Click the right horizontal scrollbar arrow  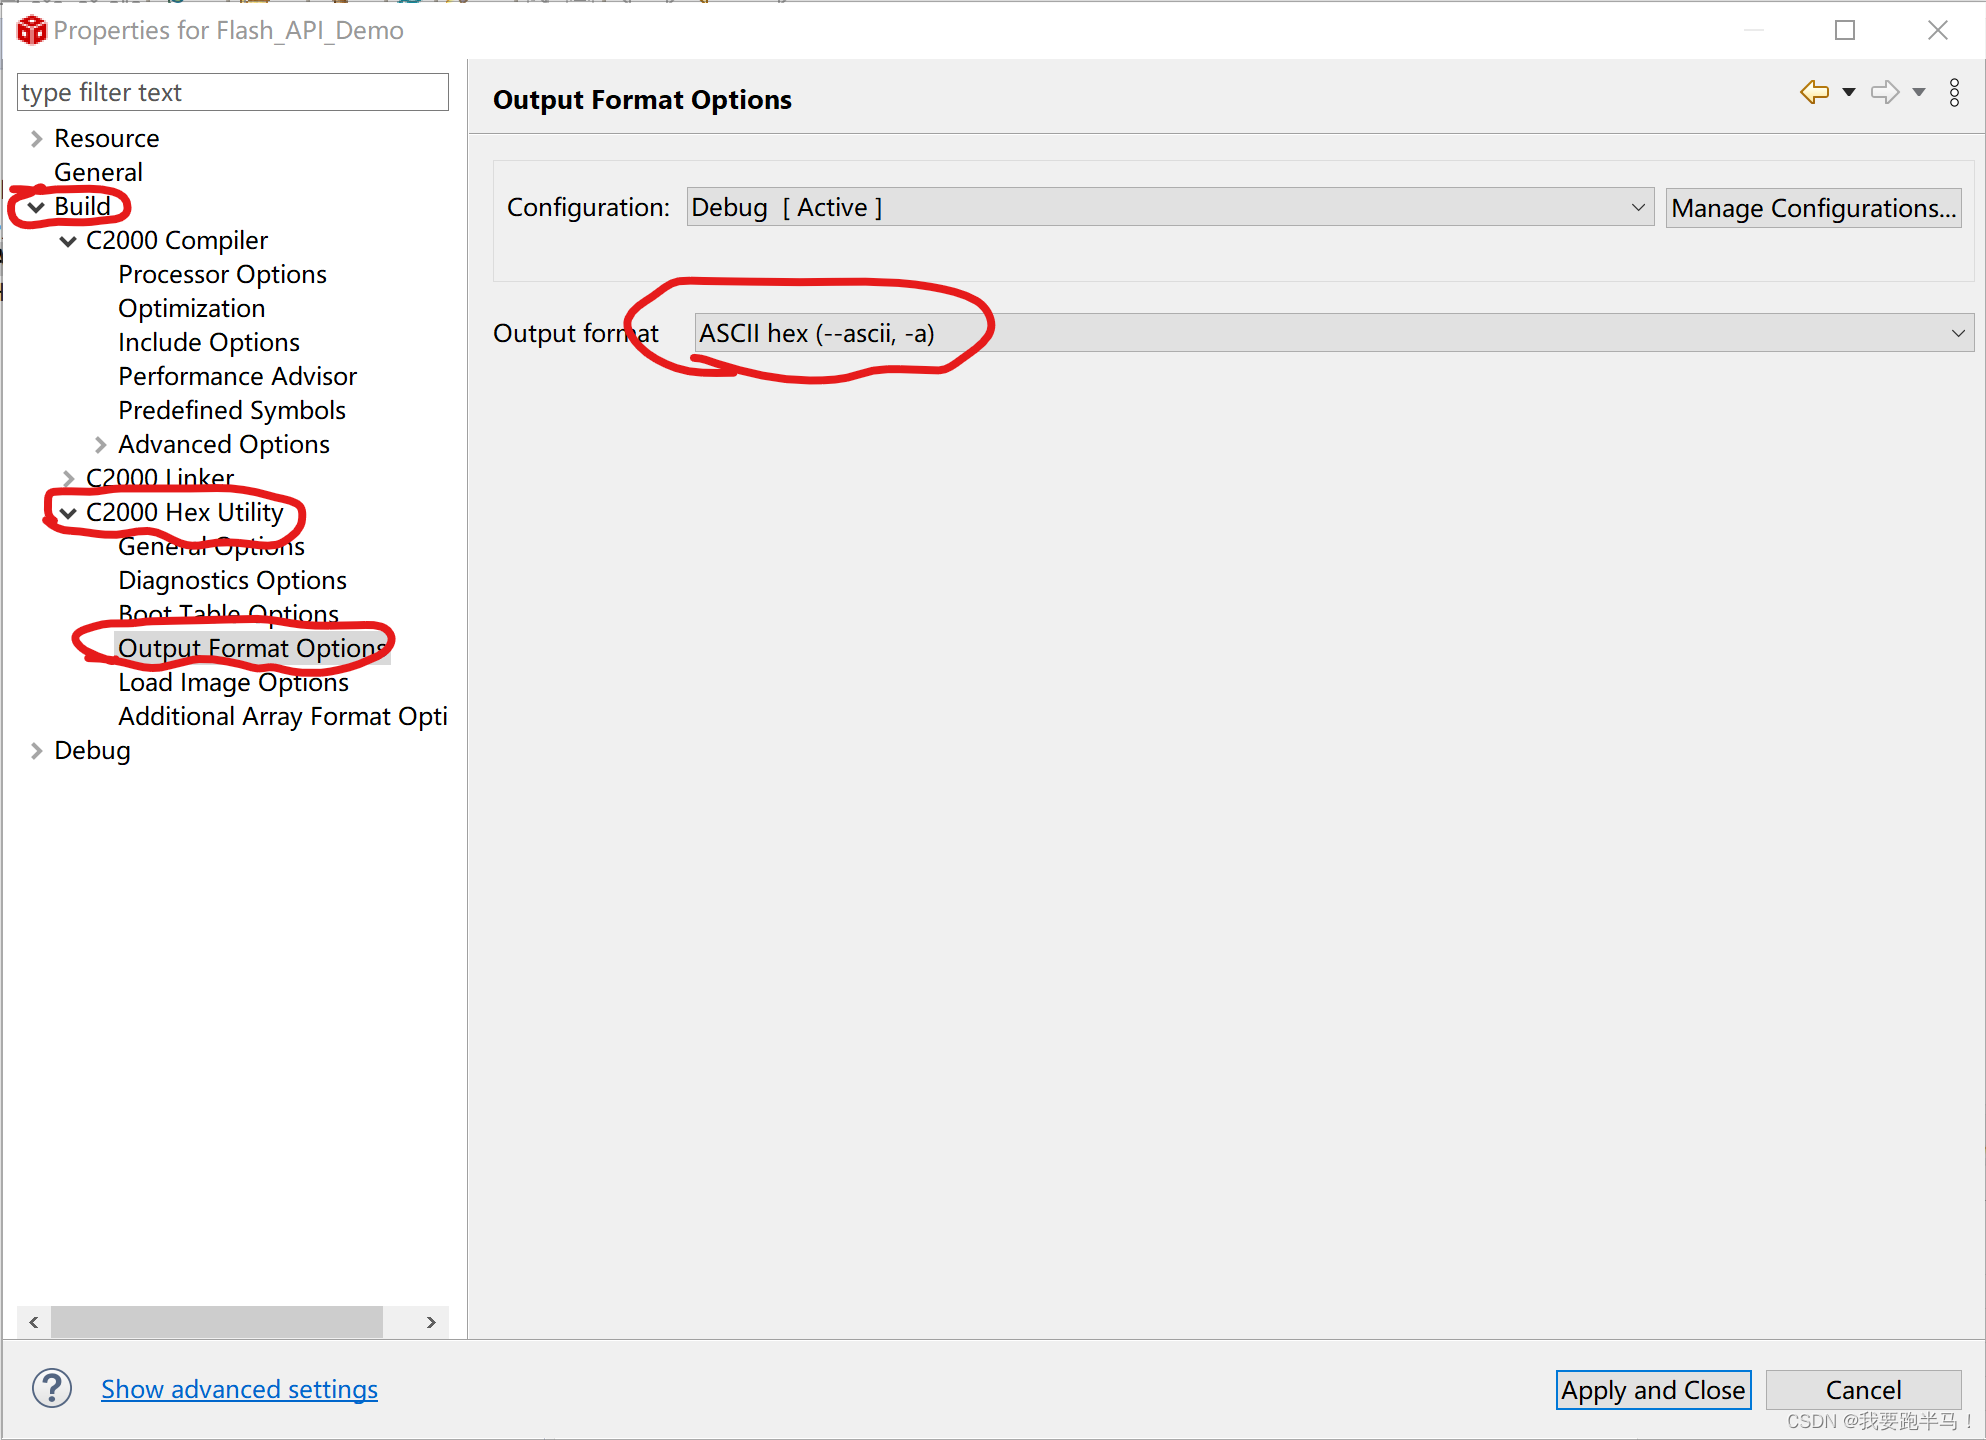pos(431,1322)
